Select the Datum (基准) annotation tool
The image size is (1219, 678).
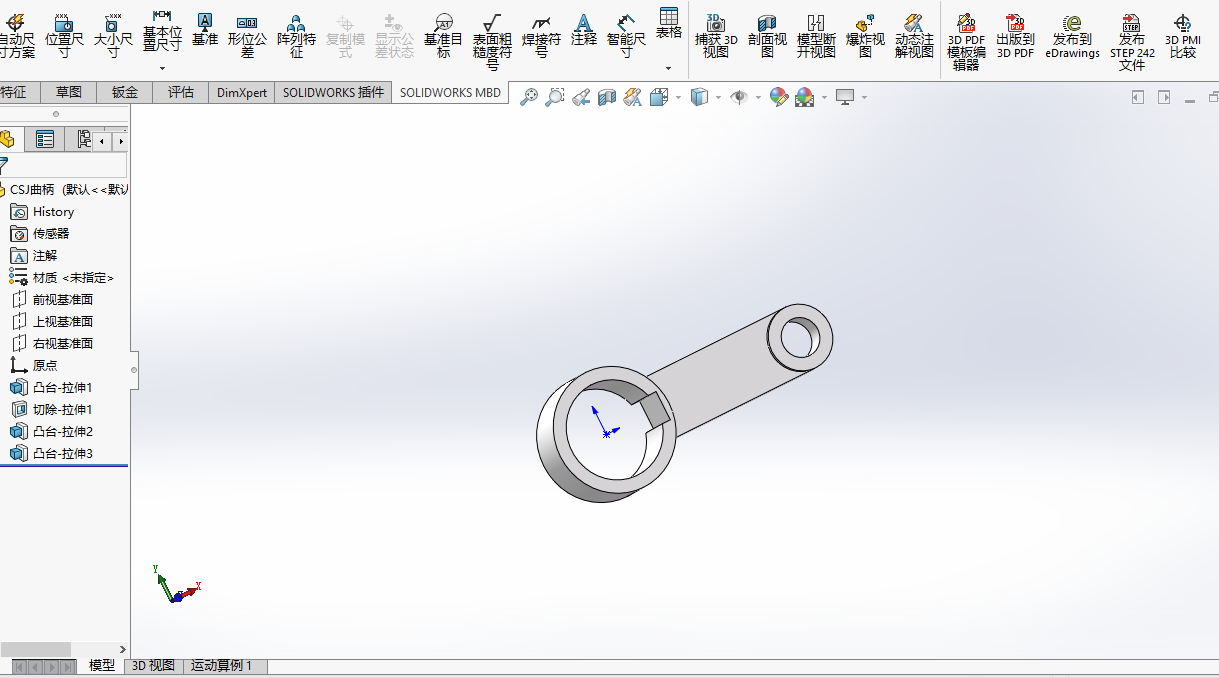[x=204, y=29]
